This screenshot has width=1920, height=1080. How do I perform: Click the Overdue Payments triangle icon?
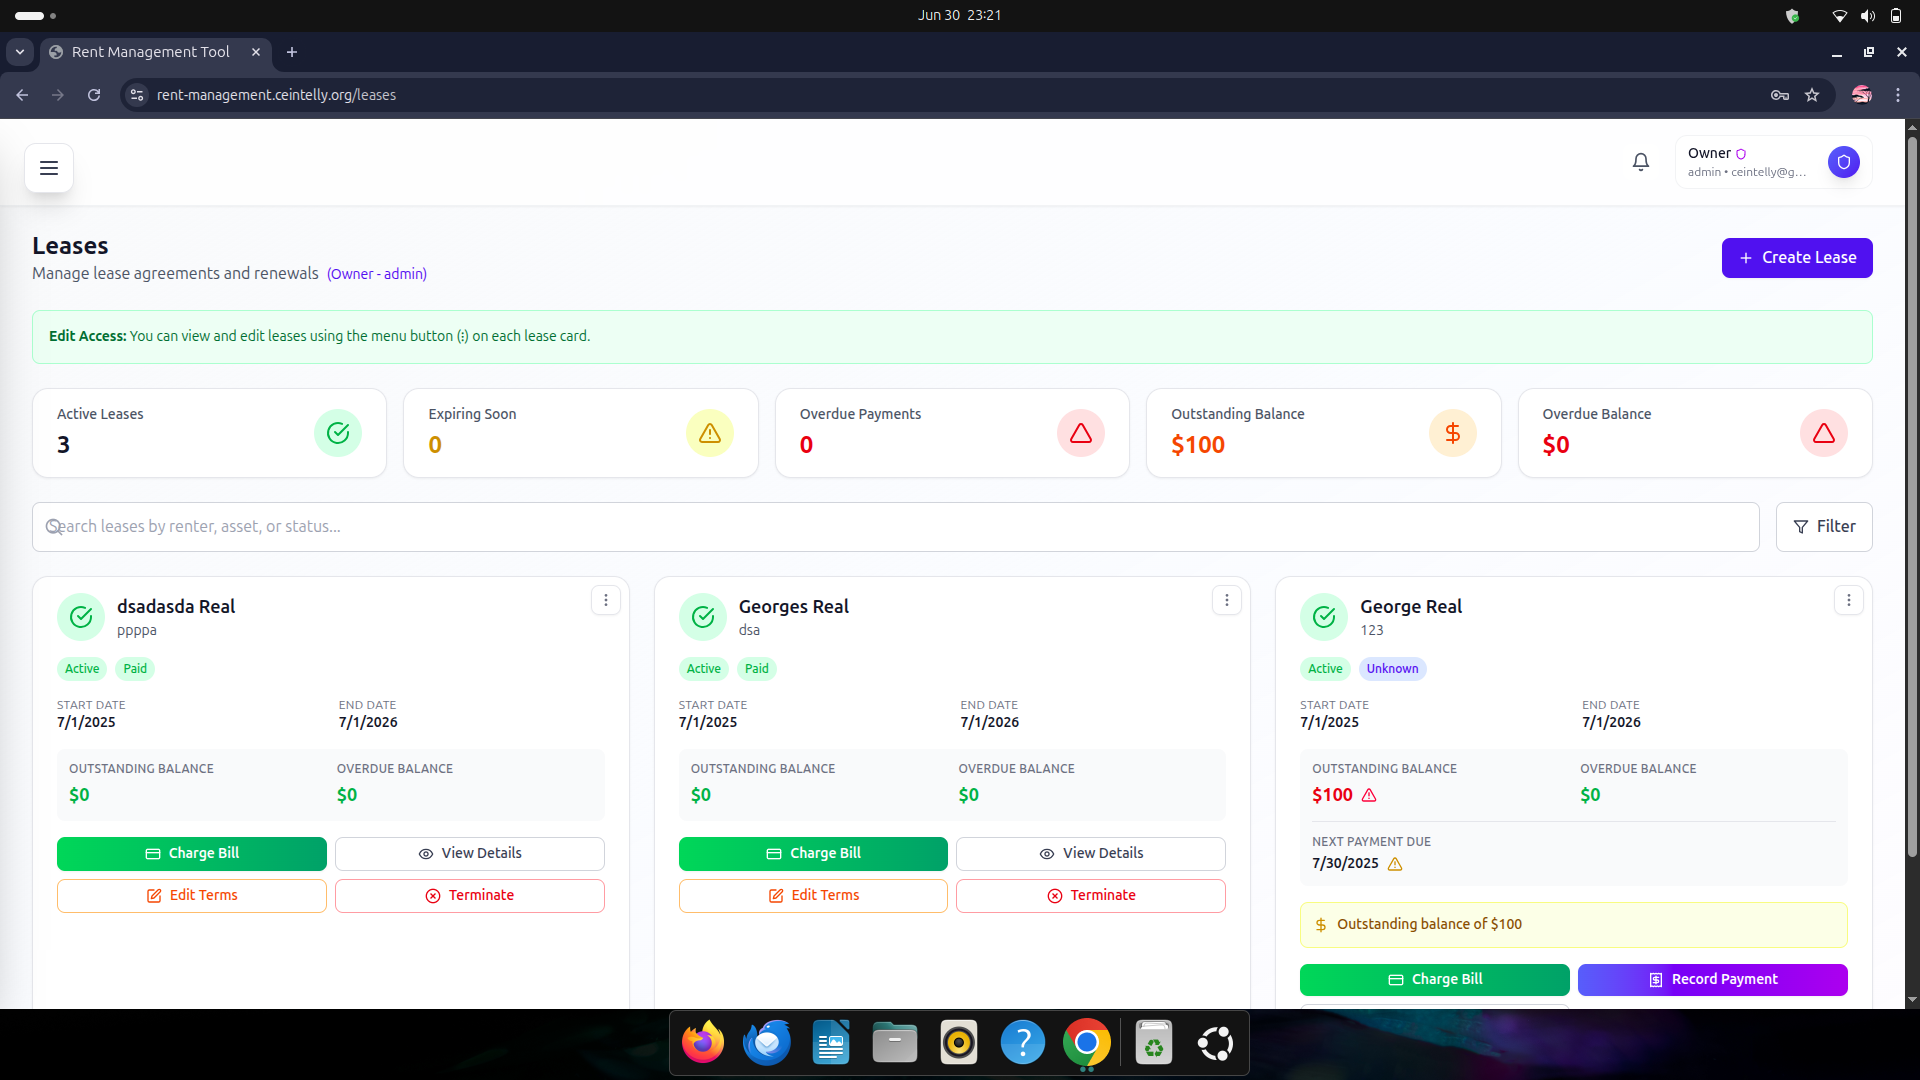tap(1081, 433)
